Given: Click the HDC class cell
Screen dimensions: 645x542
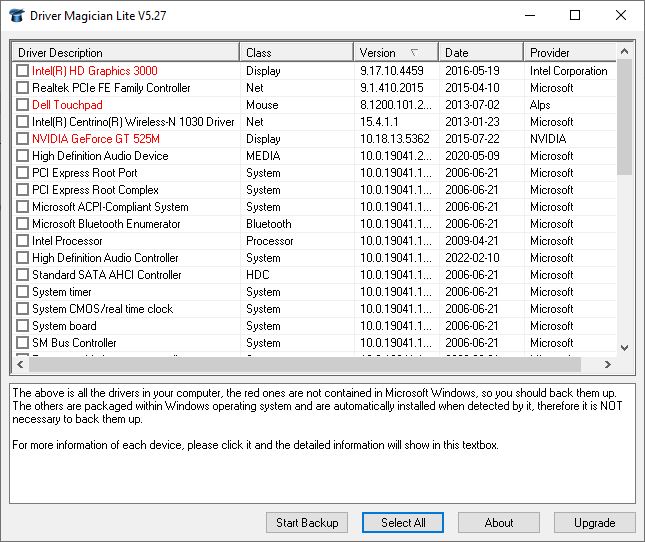Looking at the screenshot, I should click(258, 275).
